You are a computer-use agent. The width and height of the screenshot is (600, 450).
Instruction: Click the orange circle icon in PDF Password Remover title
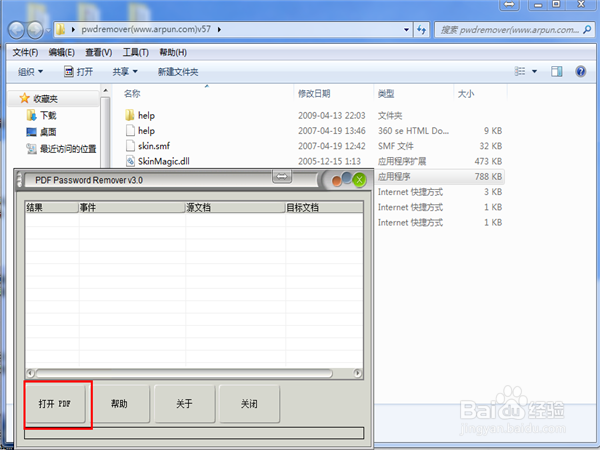[x=337, y=181]
